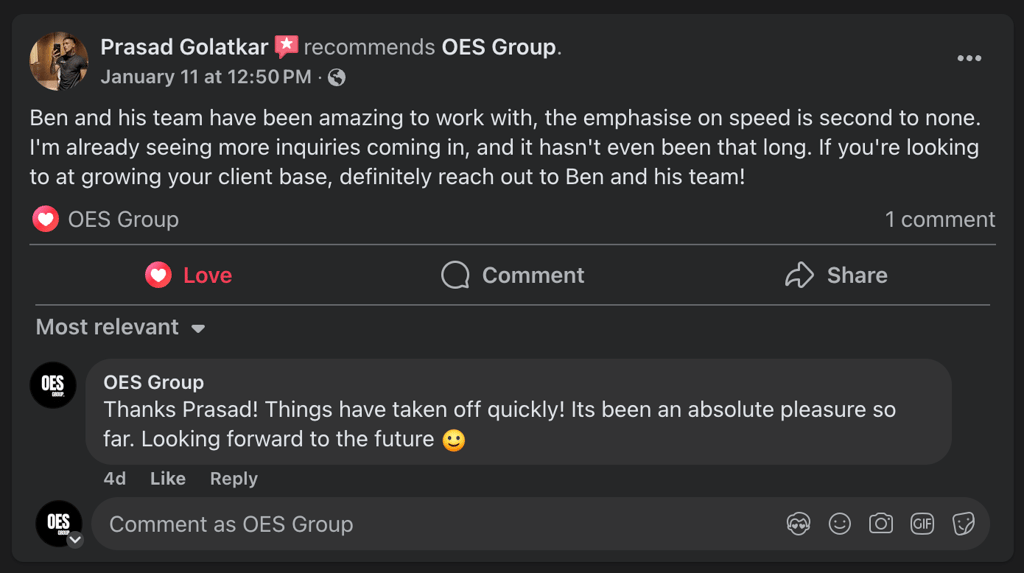
Task: Switch commenting identity via avatar arrow
Action: (75, 540)
